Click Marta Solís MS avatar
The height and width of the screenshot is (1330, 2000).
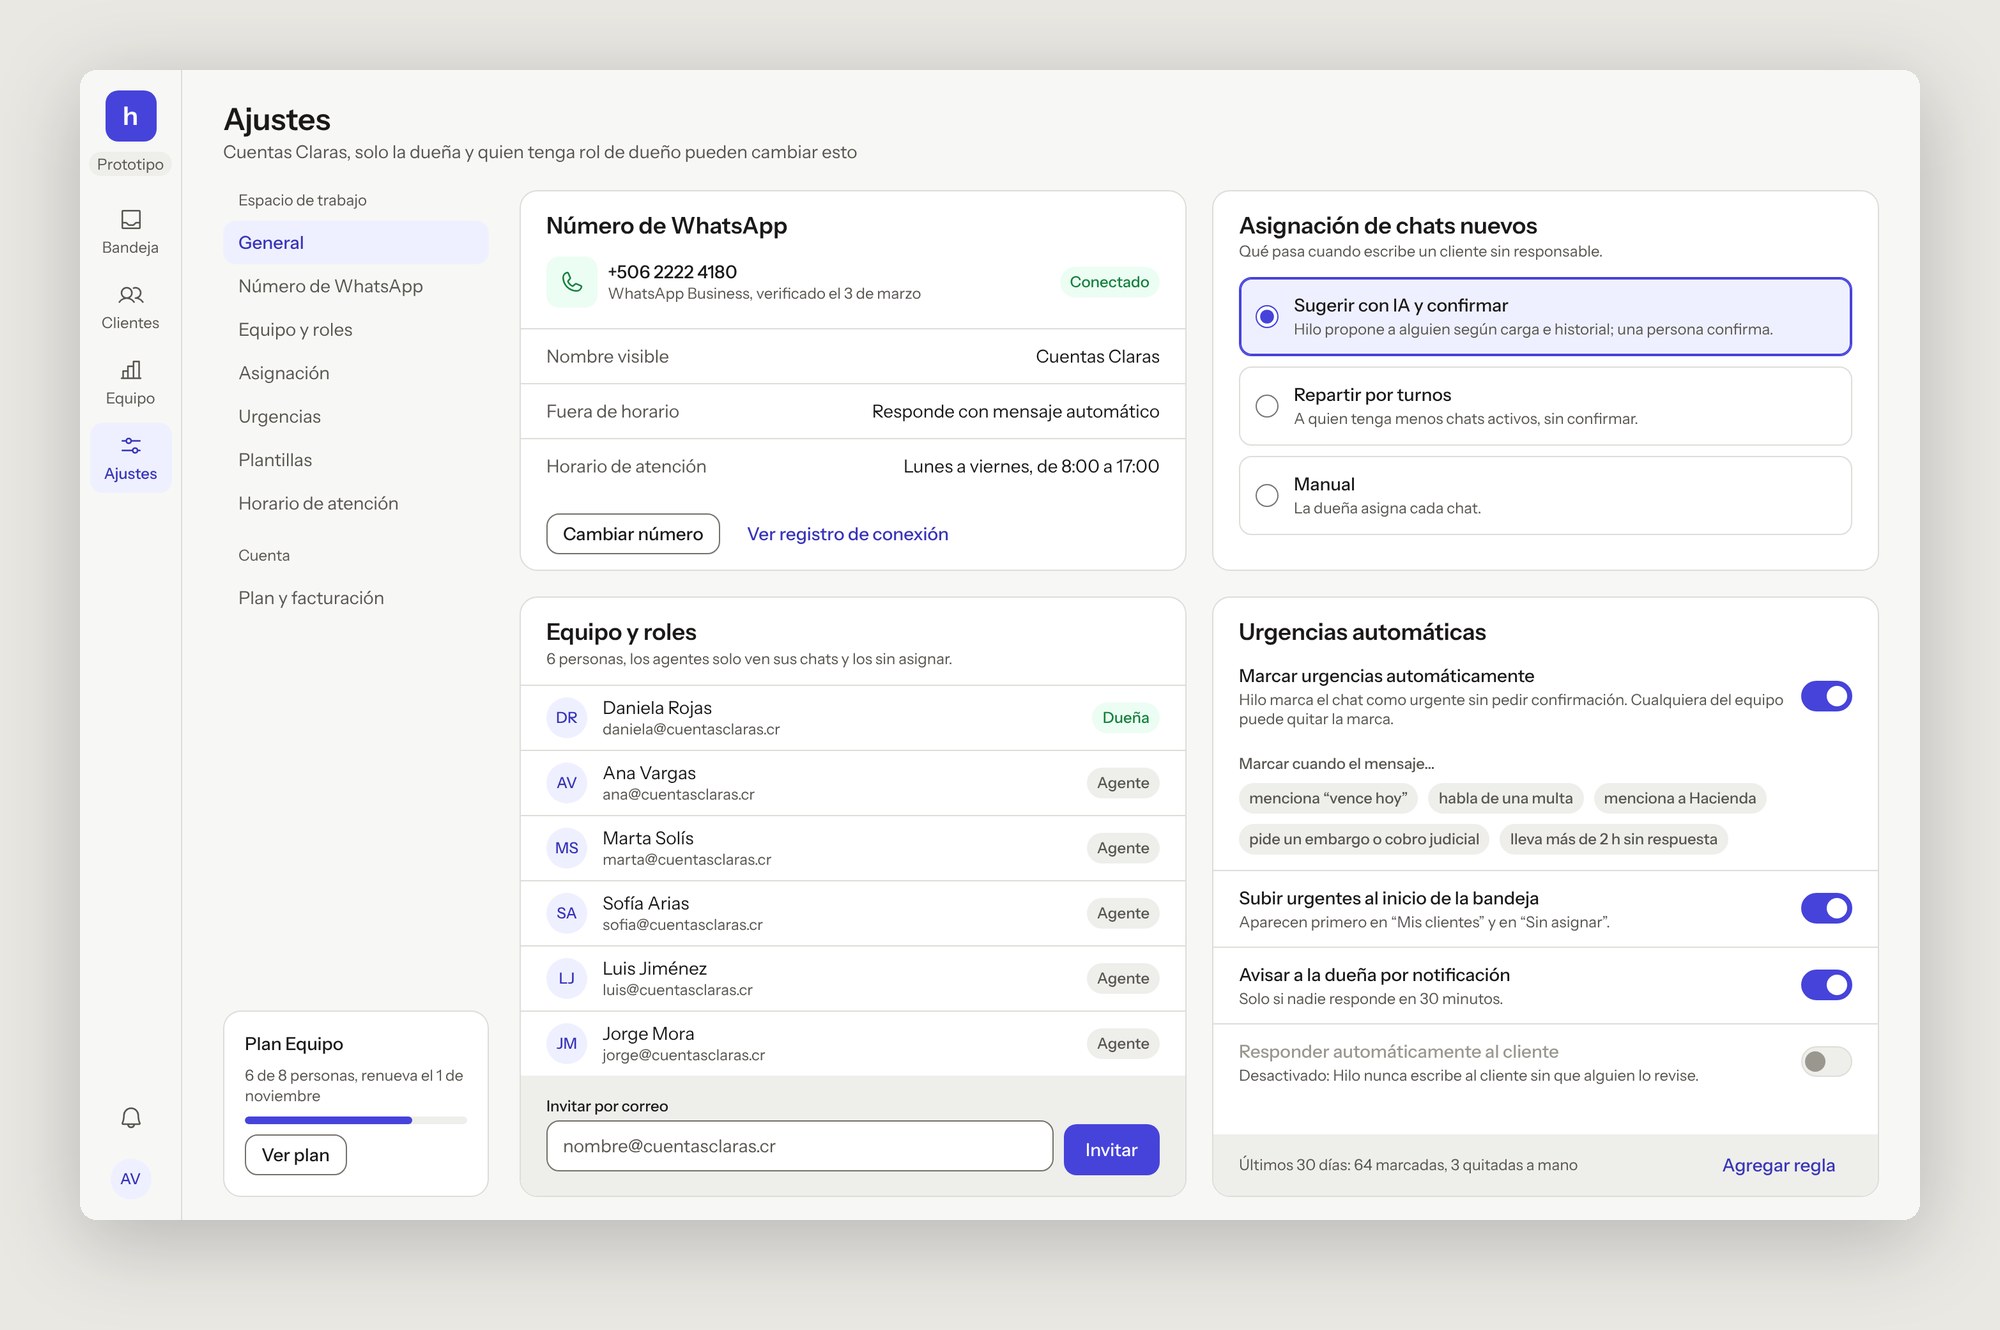tap(567, 848)
